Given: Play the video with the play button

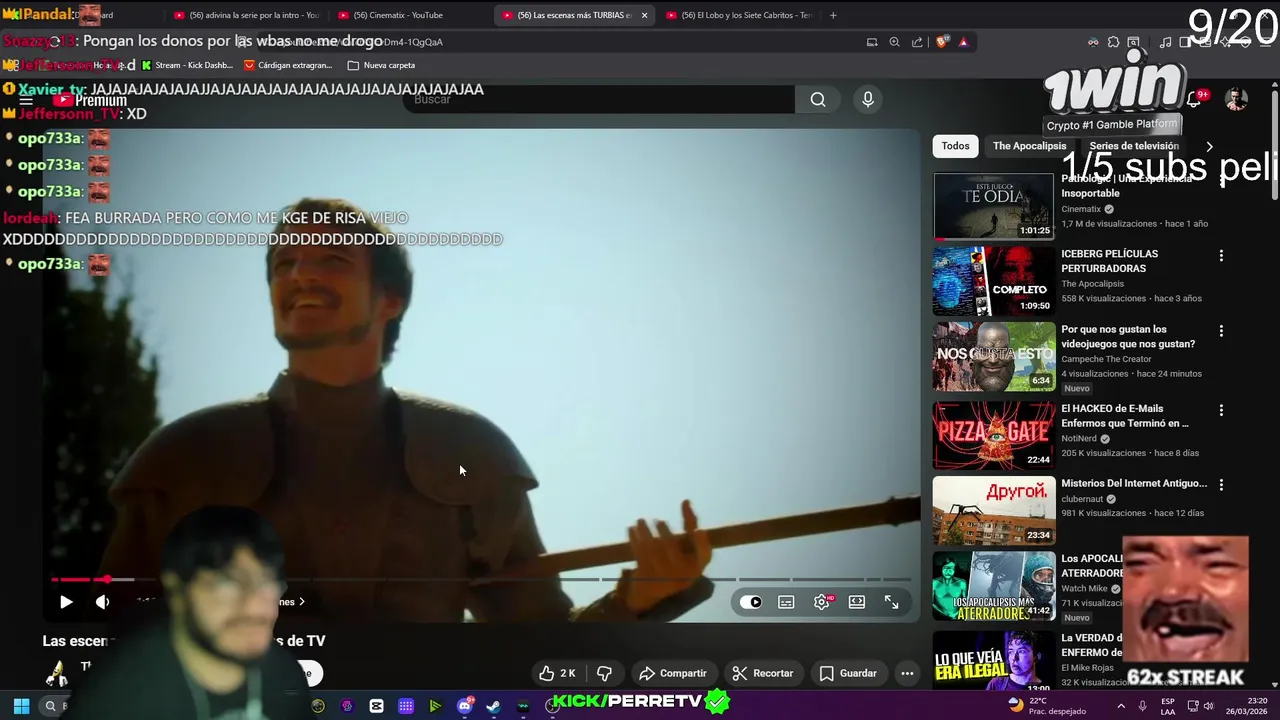Looking at the screenshot, I should coord(66,602).
